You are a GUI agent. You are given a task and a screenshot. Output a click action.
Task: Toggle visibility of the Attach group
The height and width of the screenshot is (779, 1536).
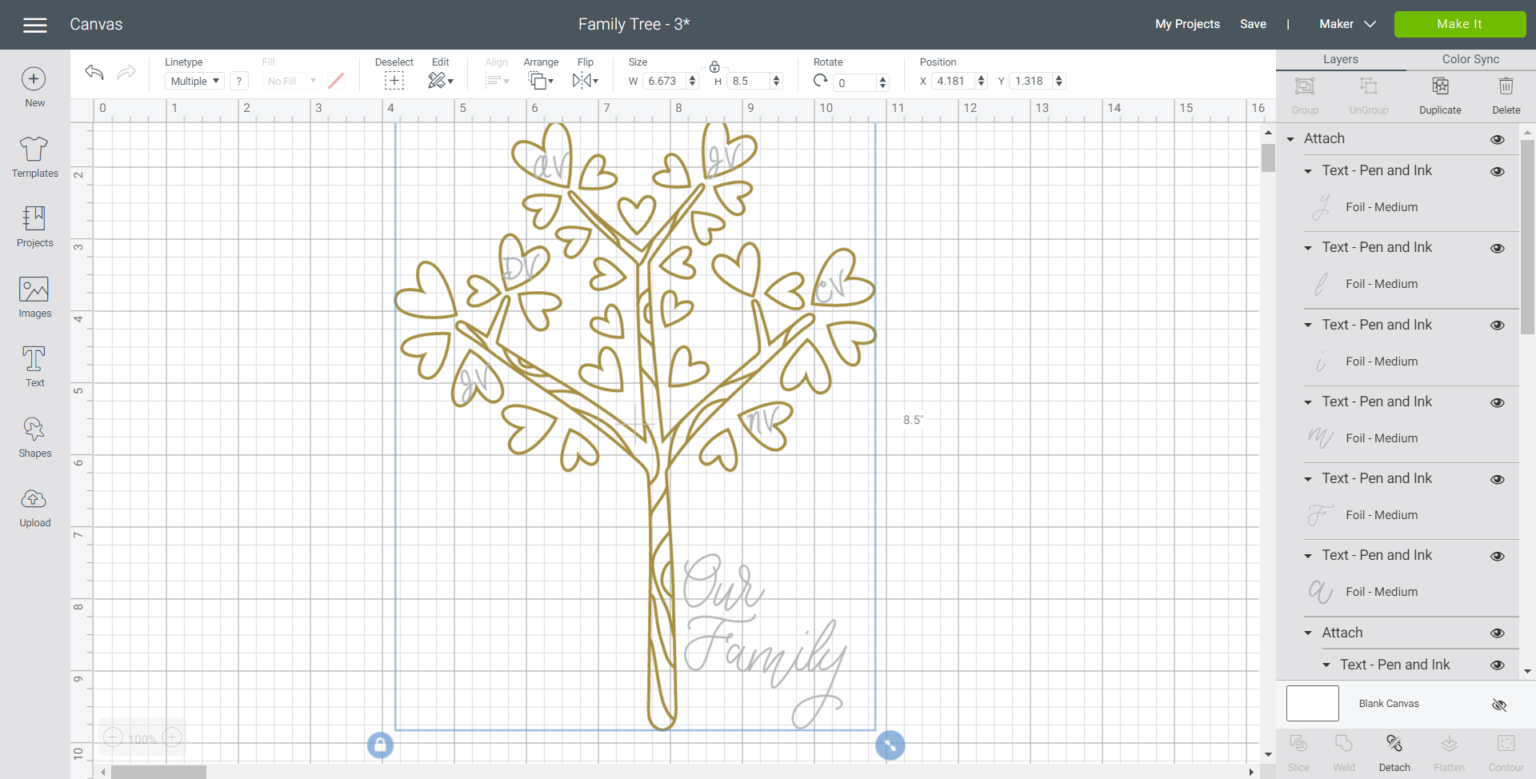click(x=1497, y=139)
